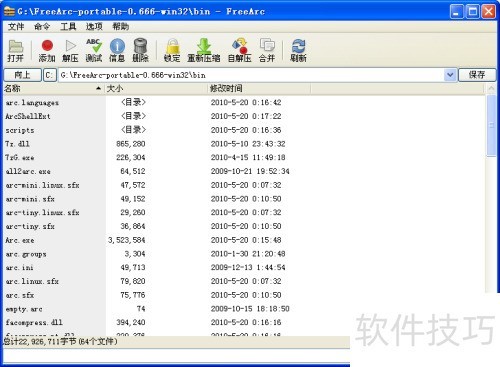This screenshot has height=367, width=500.
Task: Expand the path history dropdown arrow
Action: click(x=450, y=75)
